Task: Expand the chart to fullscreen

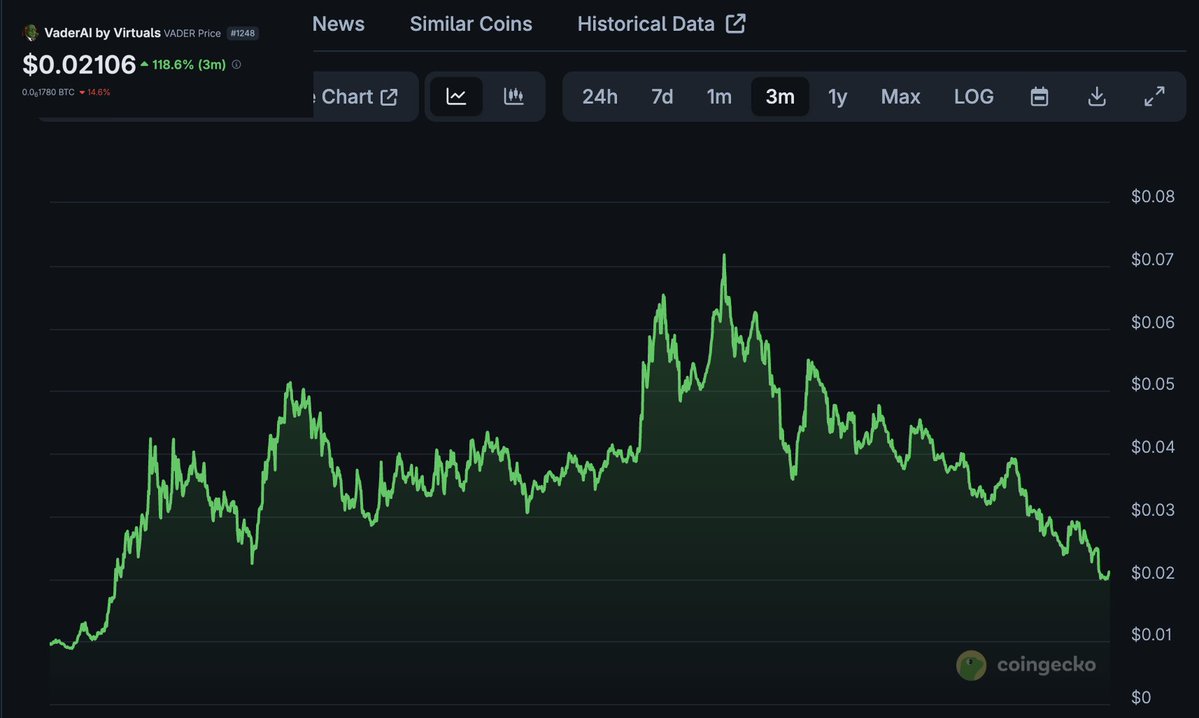Action: [1154, 96]
